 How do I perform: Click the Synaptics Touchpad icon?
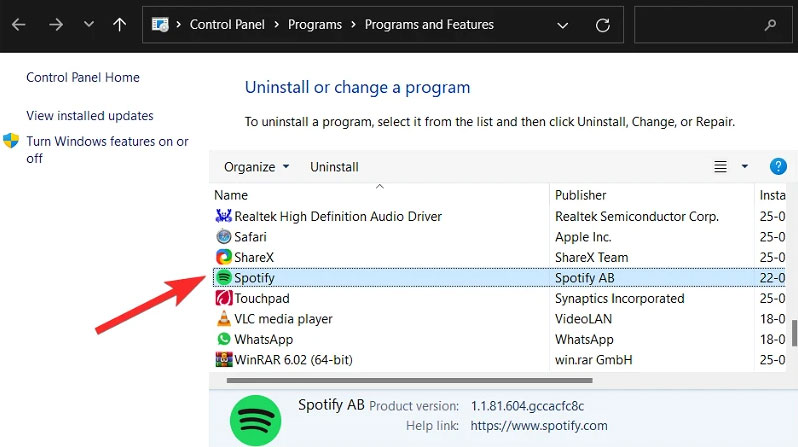(x=223, y=298)
